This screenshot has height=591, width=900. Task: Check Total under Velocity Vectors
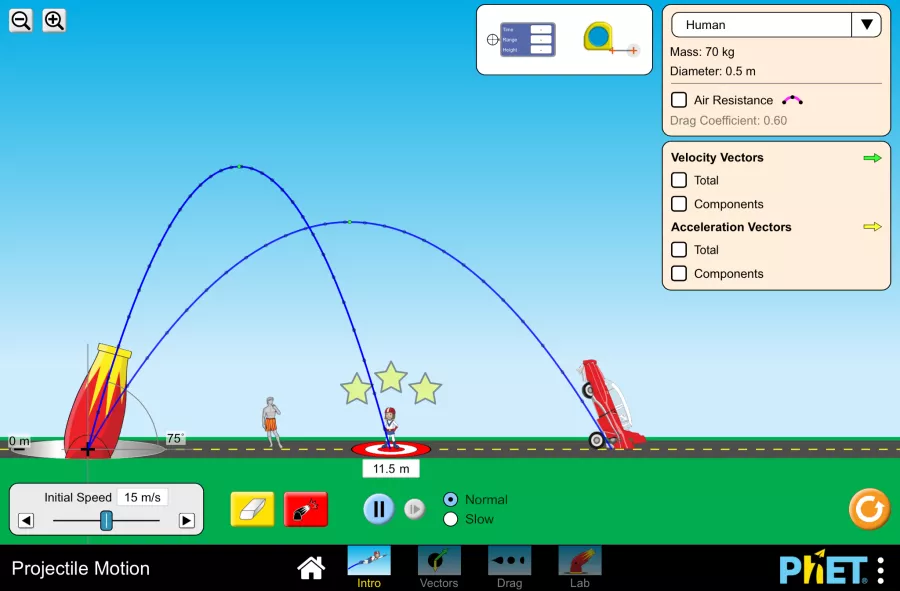point(679,180)
